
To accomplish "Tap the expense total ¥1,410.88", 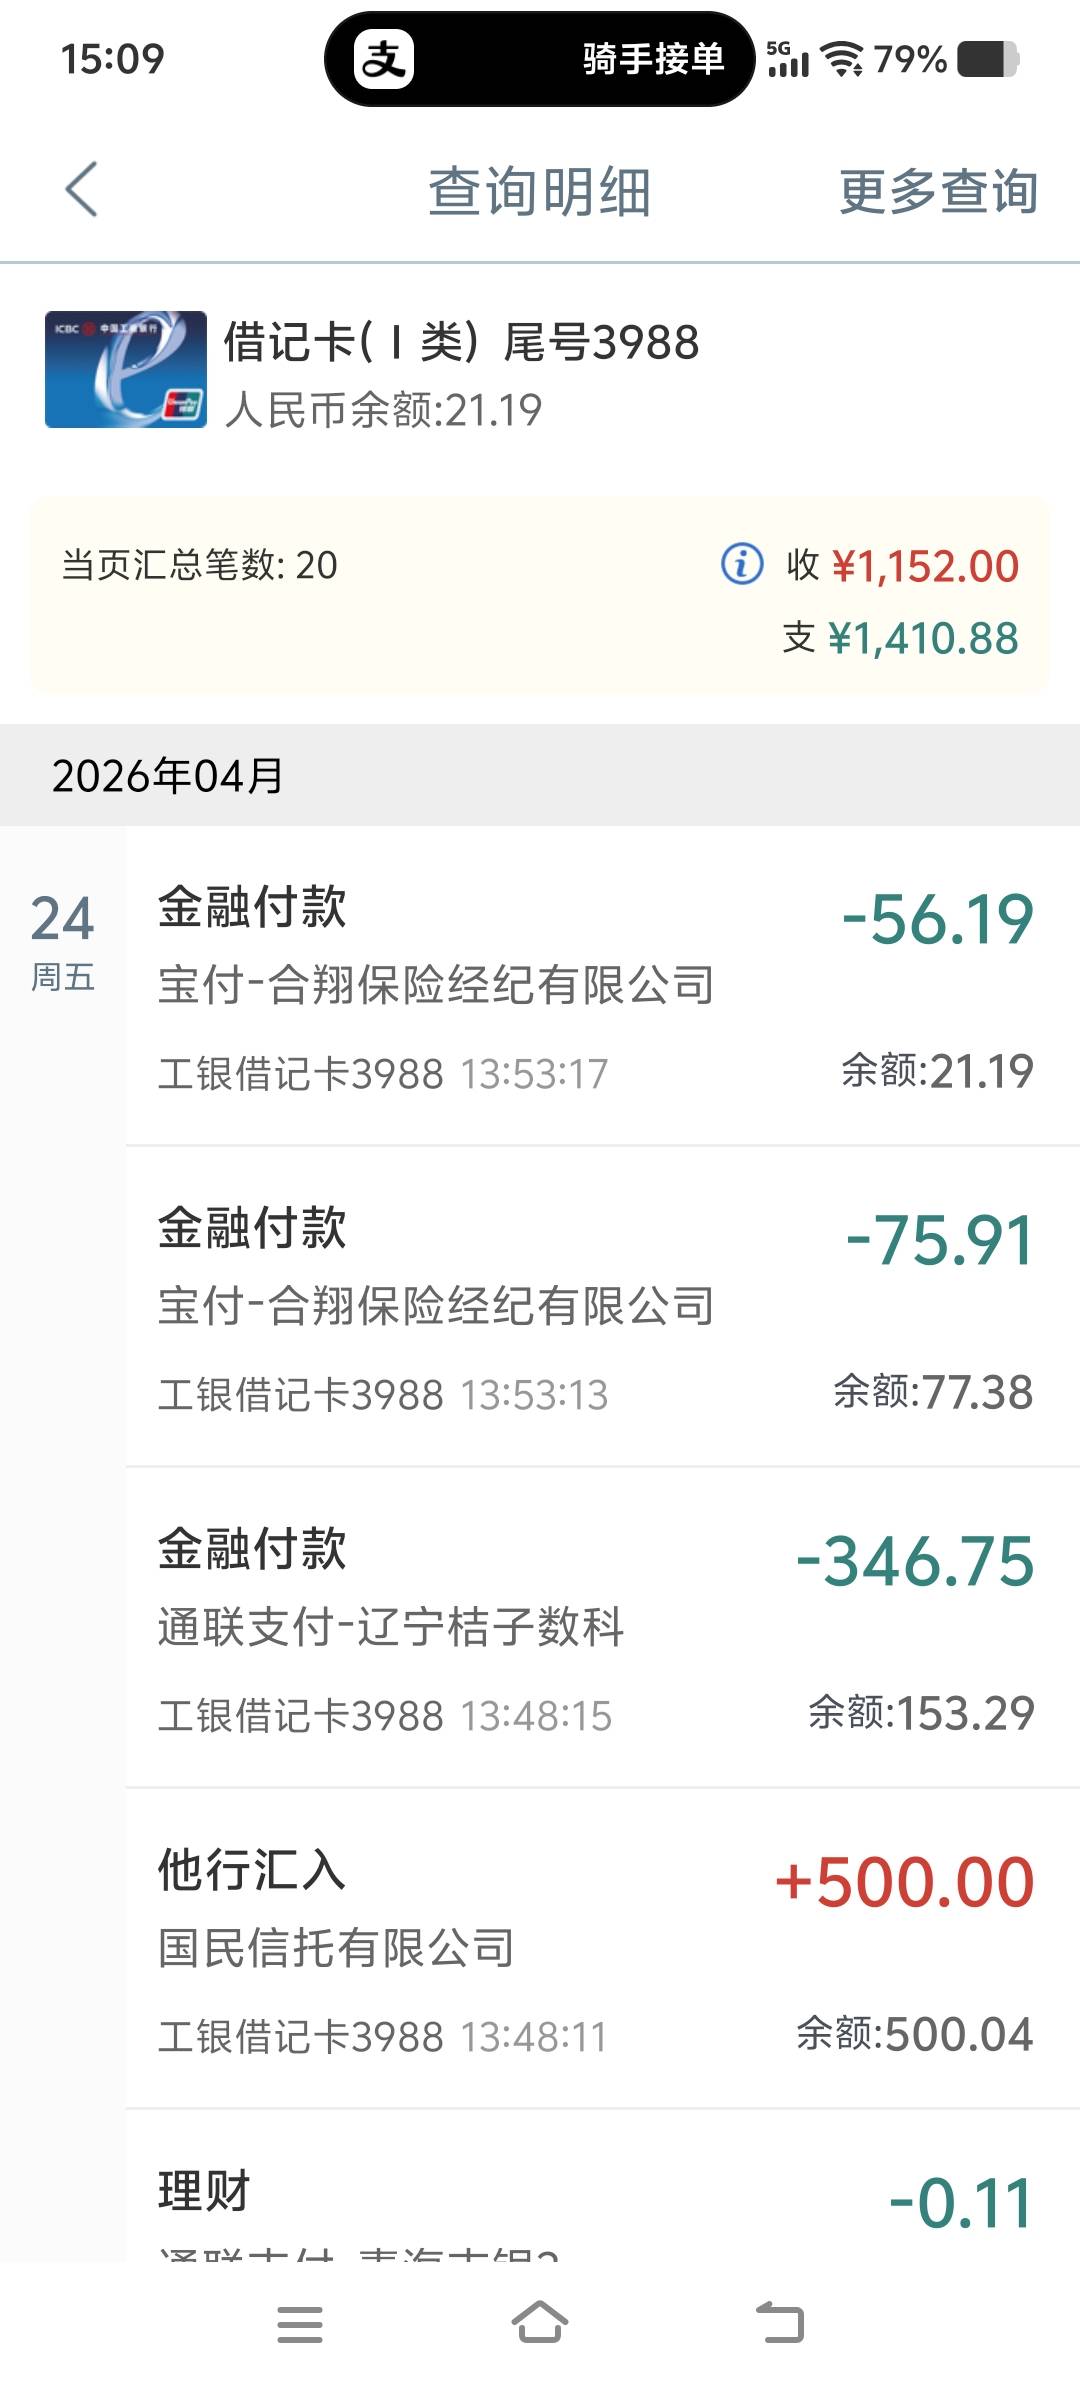I will coord(922,638).
